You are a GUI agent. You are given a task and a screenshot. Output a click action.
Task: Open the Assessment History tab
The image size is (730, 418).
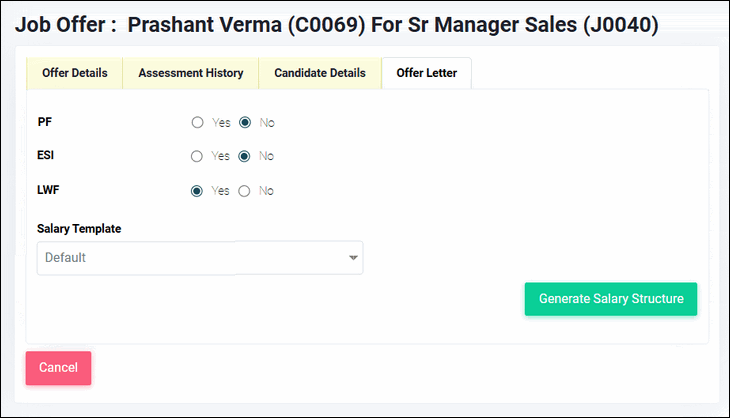(x=190, y=73)
